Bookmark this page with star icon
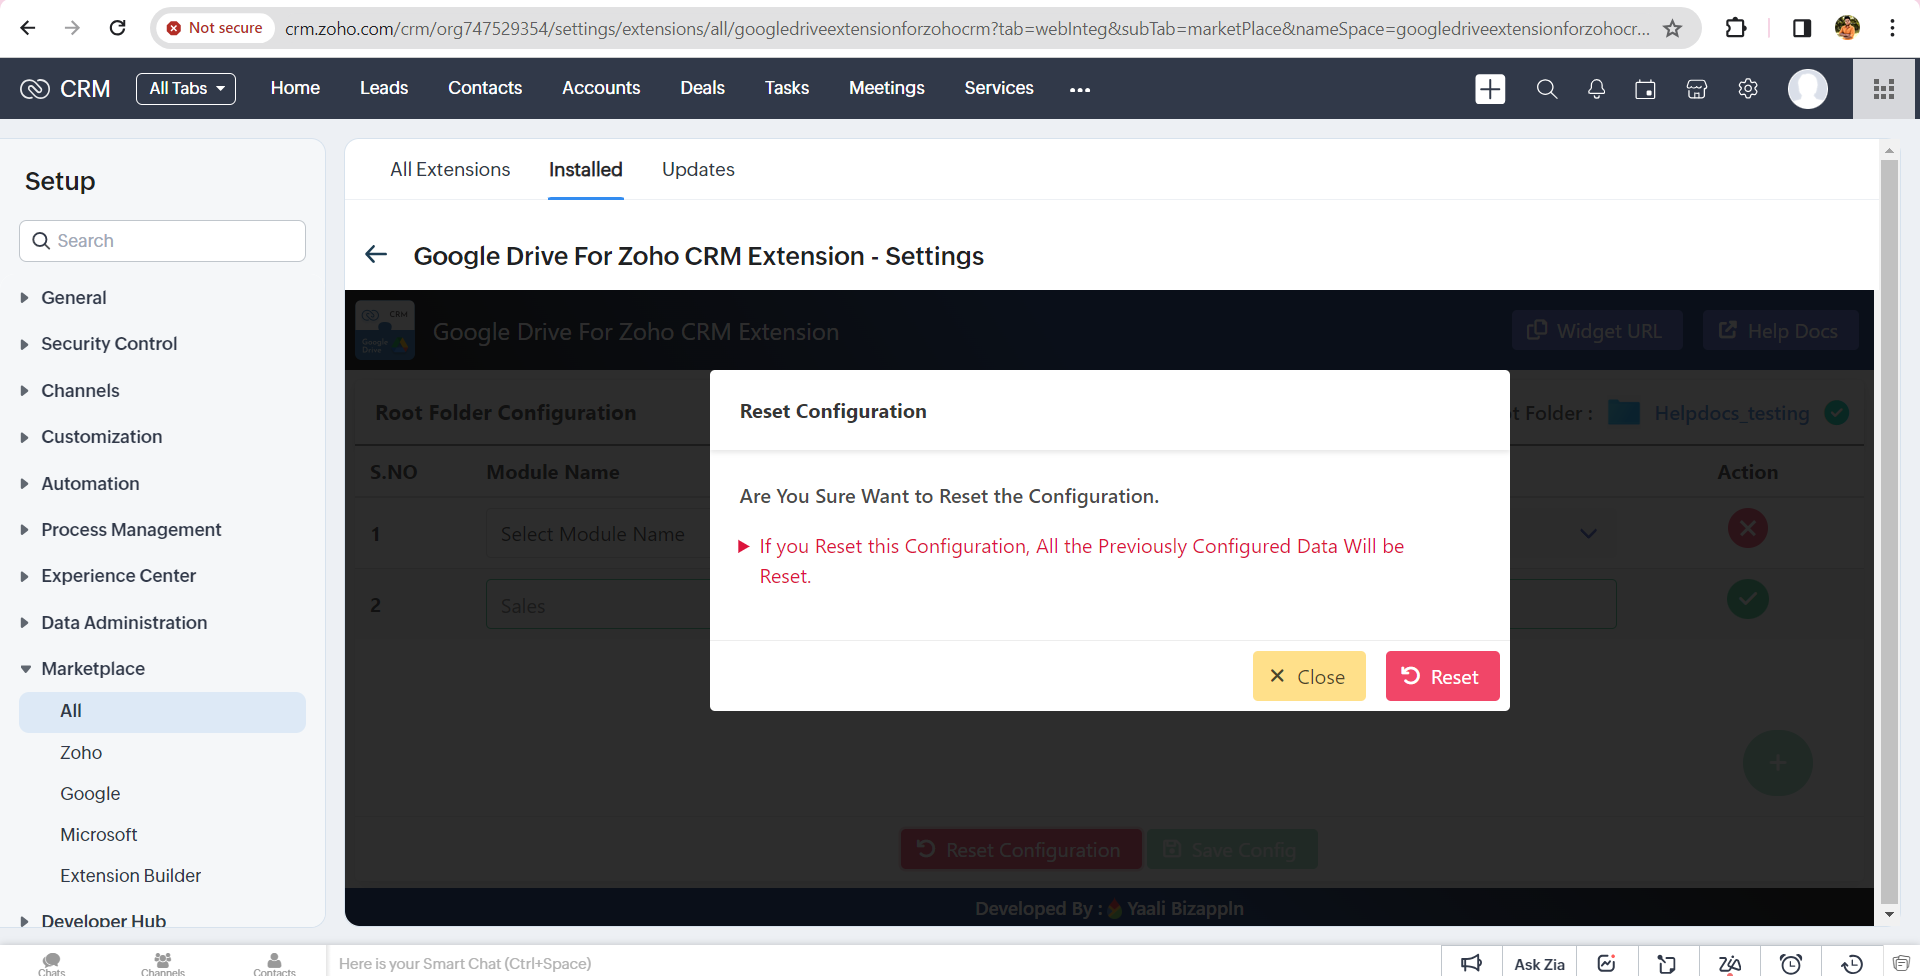Viewport: 1920px width, 976px height. pos(1672,28)
